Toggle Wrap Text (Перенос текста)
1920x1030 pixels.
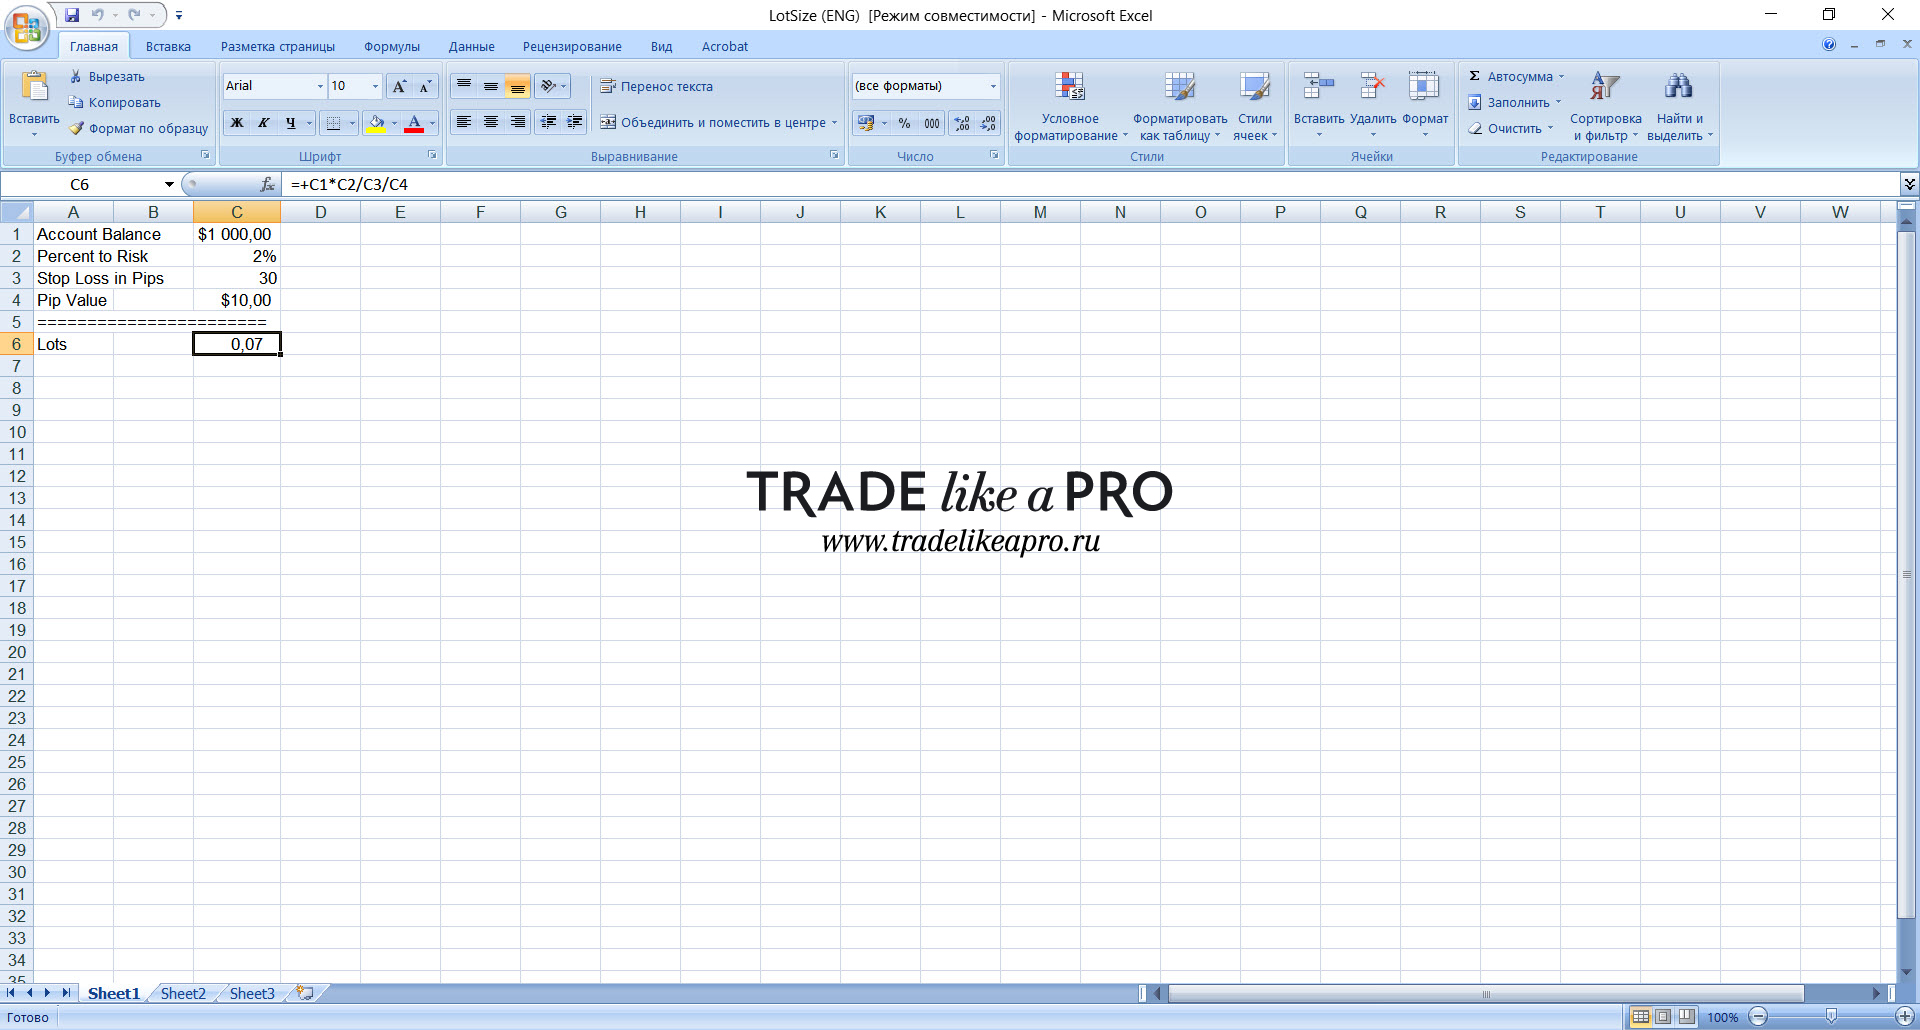(x=656, y=86)
